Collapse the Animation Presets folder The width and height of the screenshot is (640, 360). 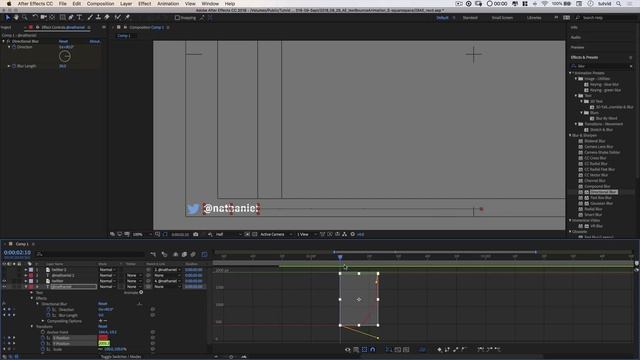[x=571, y=73]
